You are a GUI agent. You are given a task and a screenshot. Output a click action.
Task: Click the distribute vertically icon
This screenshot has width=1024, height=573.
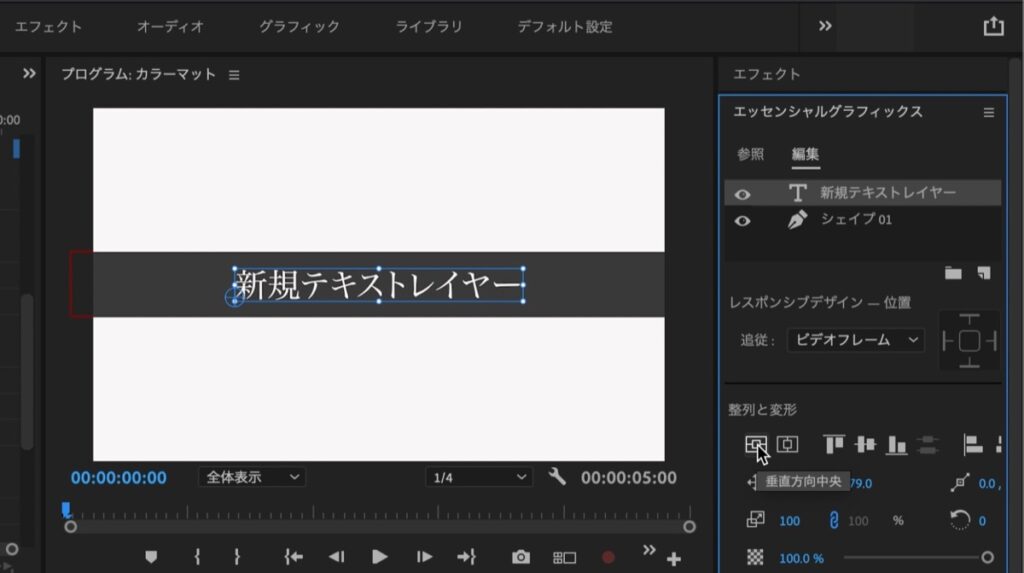[x=927, y=444]
